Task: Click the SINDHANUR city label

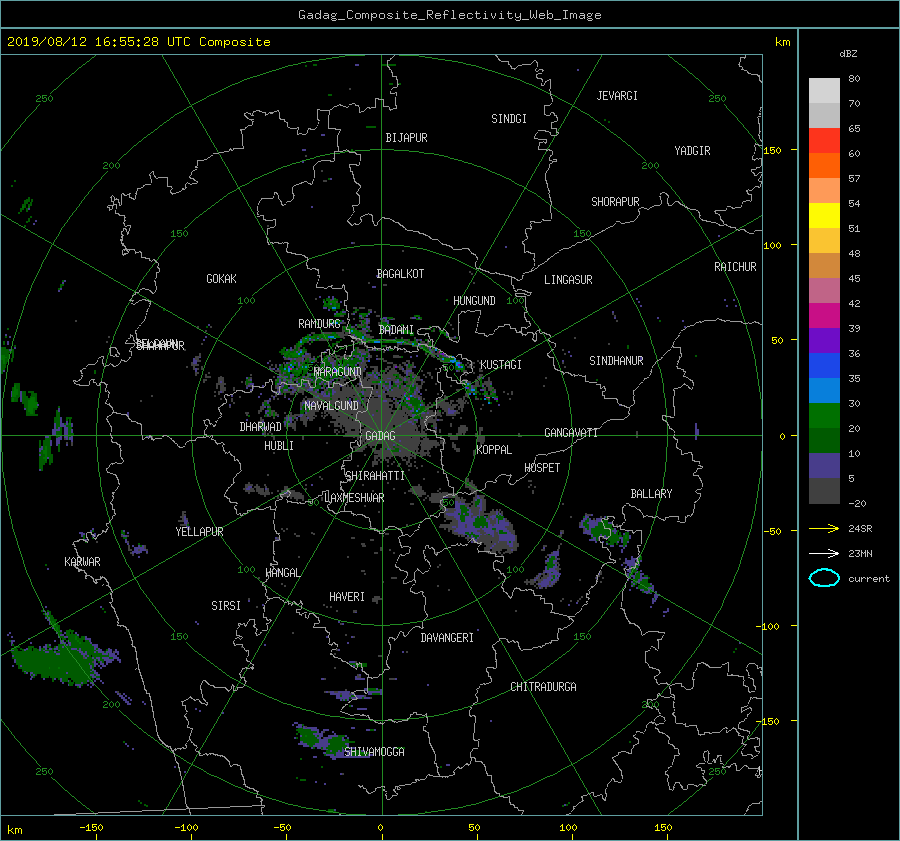Action: point(616,361)
